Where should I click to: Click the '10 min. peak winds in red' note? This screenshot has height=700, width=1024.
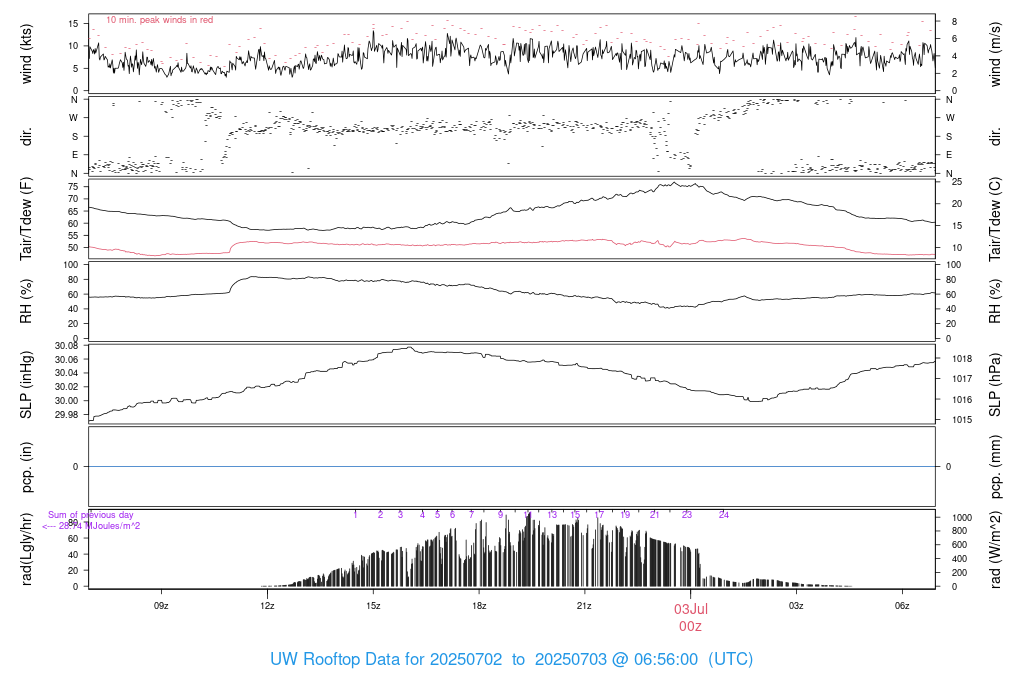(159, 20)
